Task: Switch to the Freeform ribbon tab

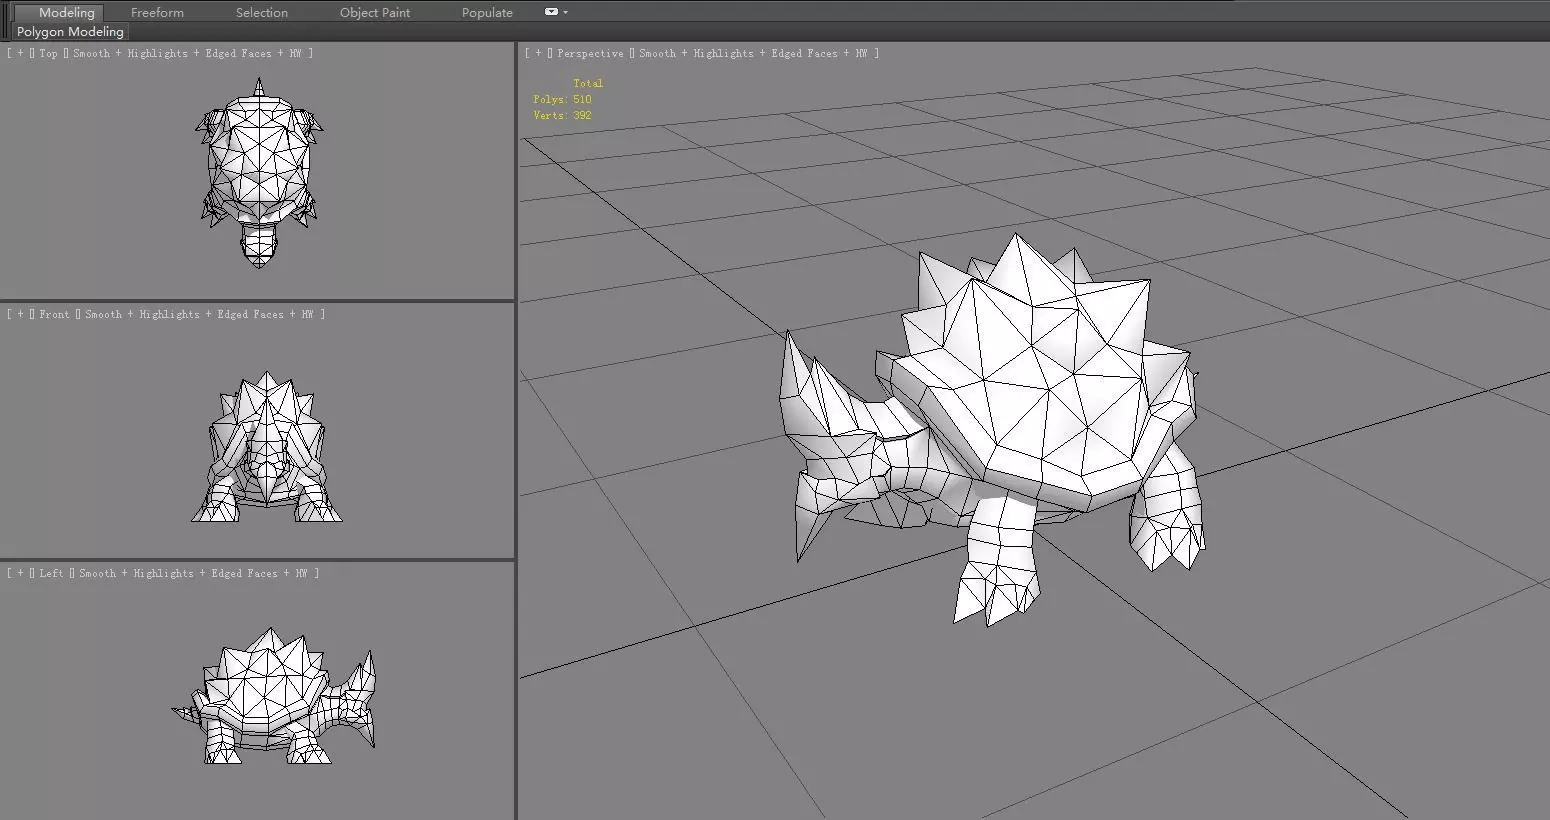Action: 157,12
